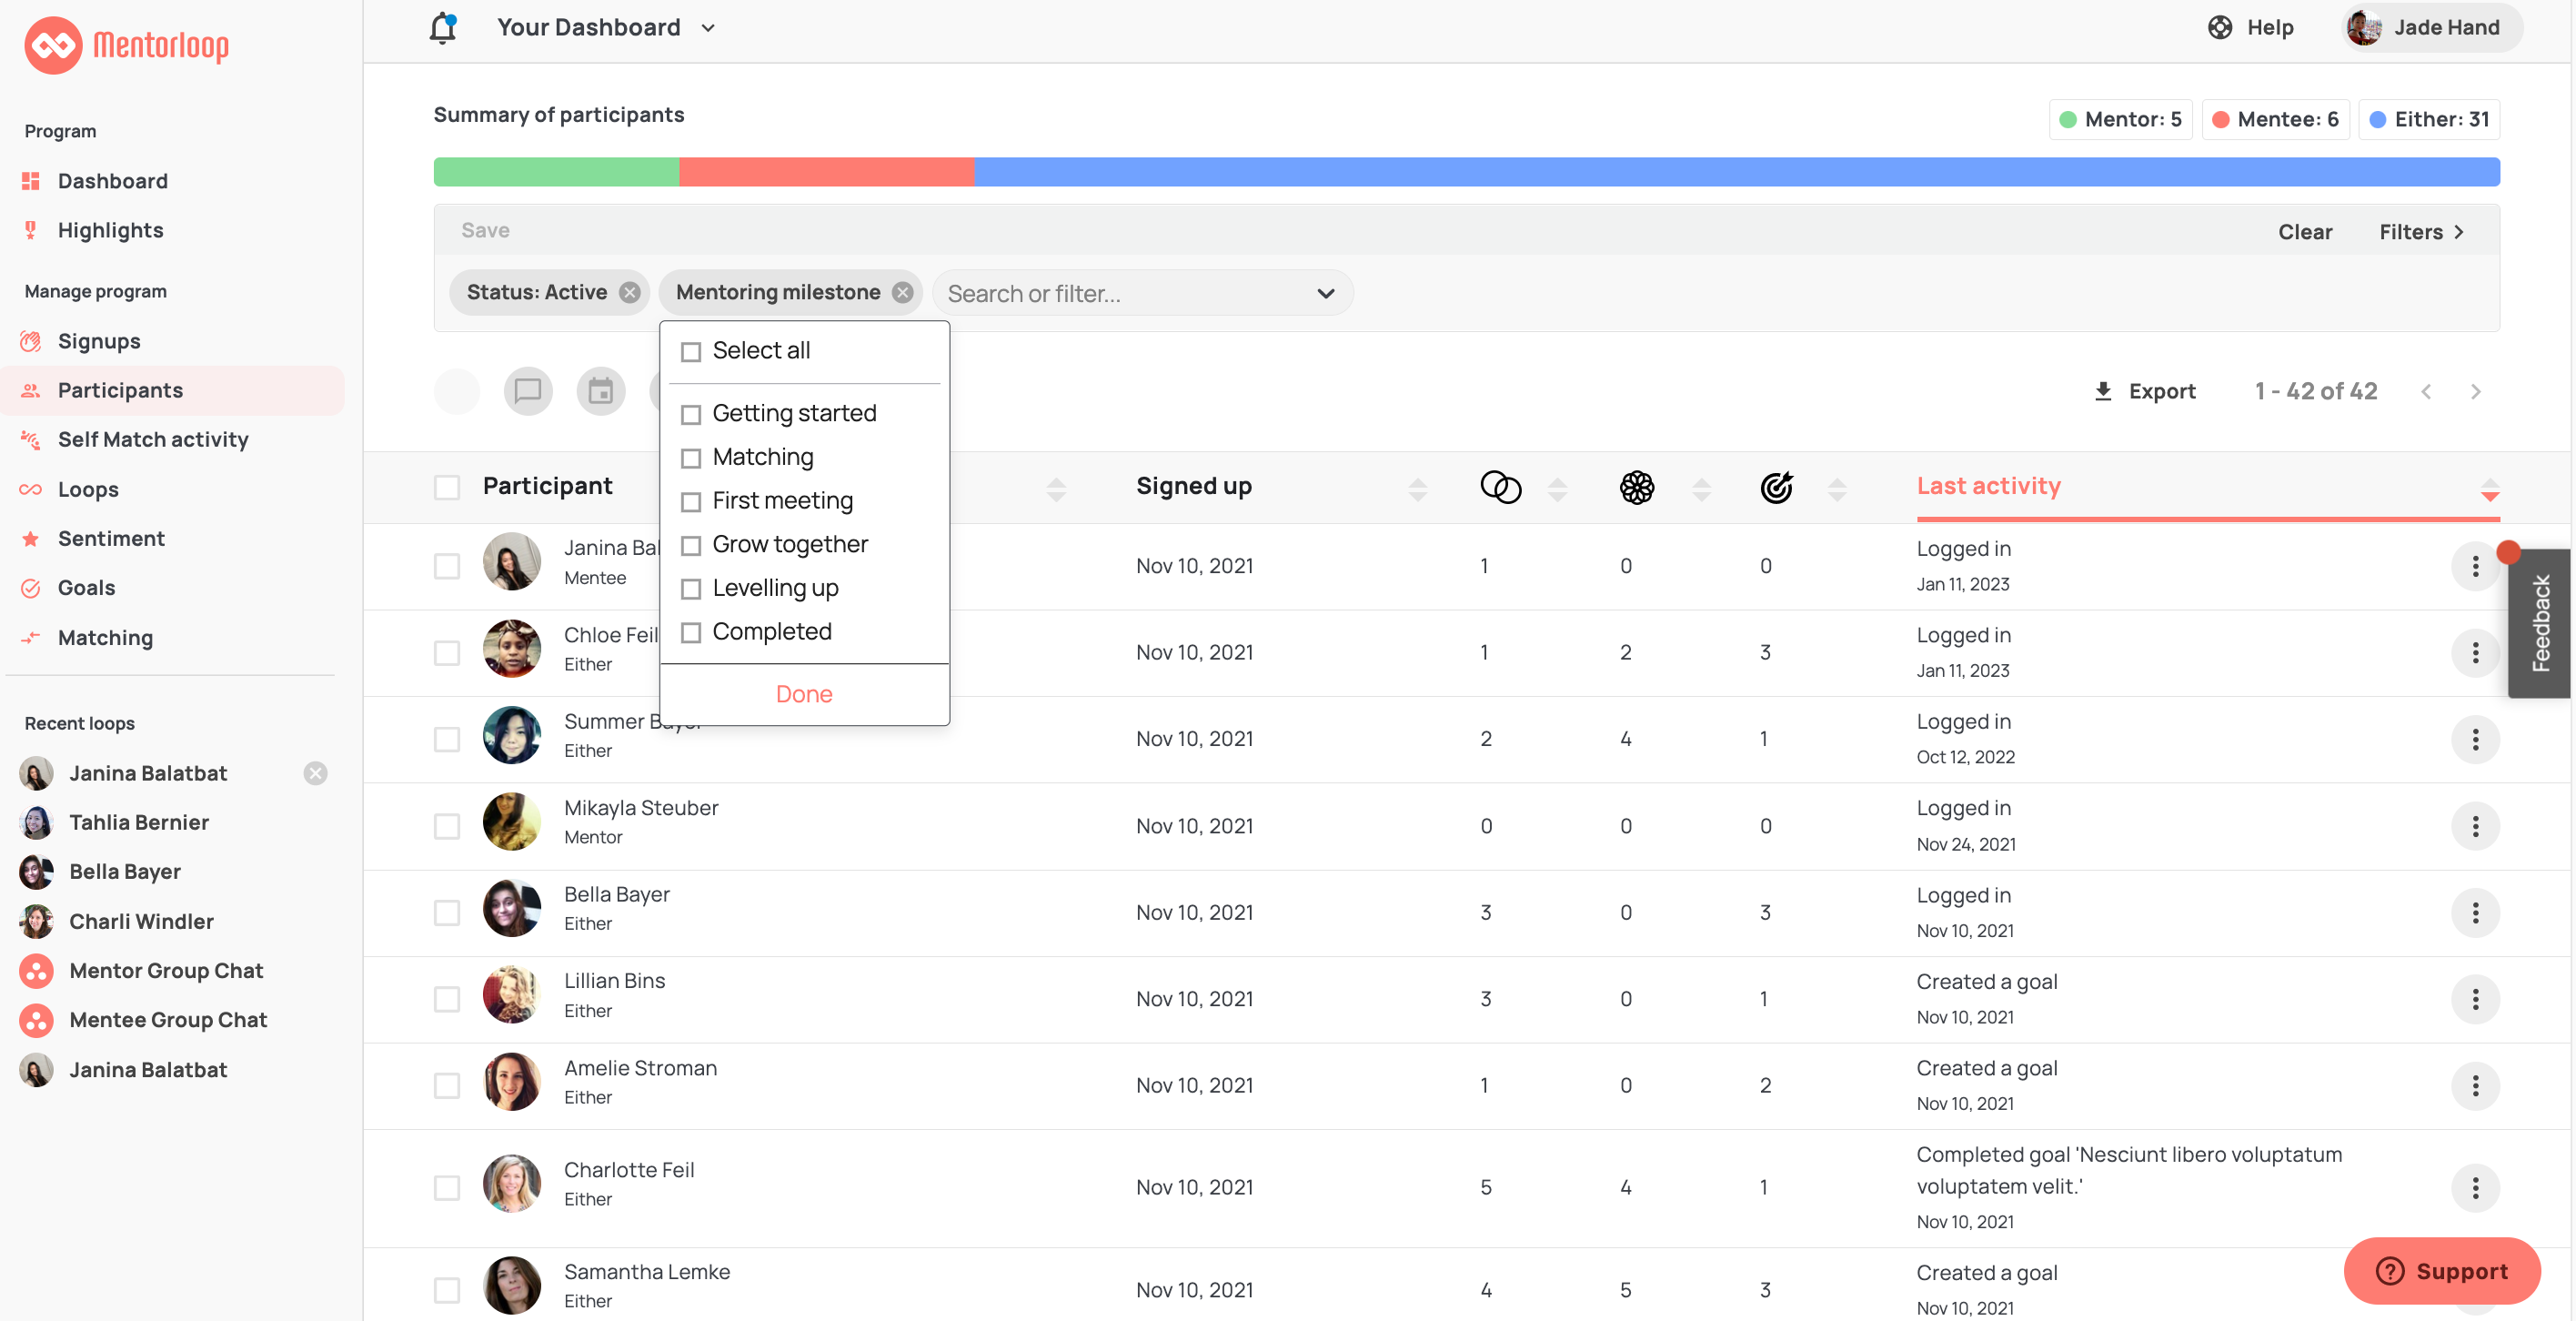Open Samantha Lemke's participant name
2576x1321 pixels.
(x=646, y=1271)
